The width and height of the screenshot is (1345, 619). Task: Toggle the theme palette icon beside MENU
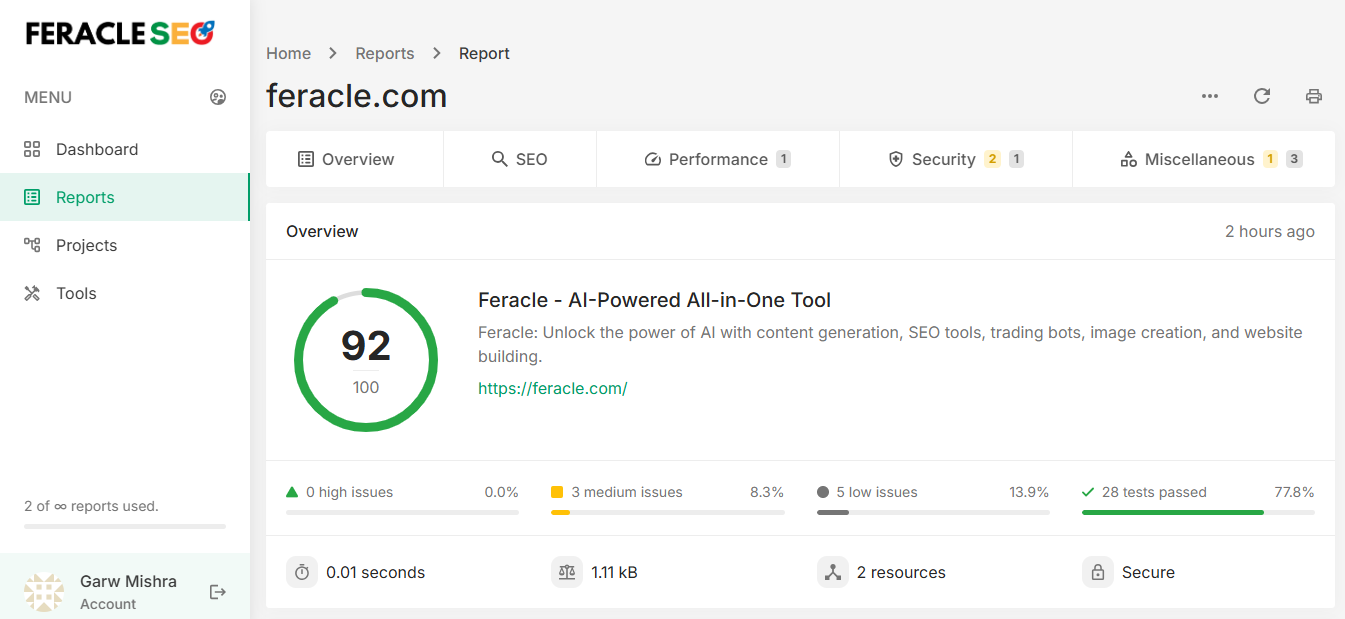click(x=218, y=97)
